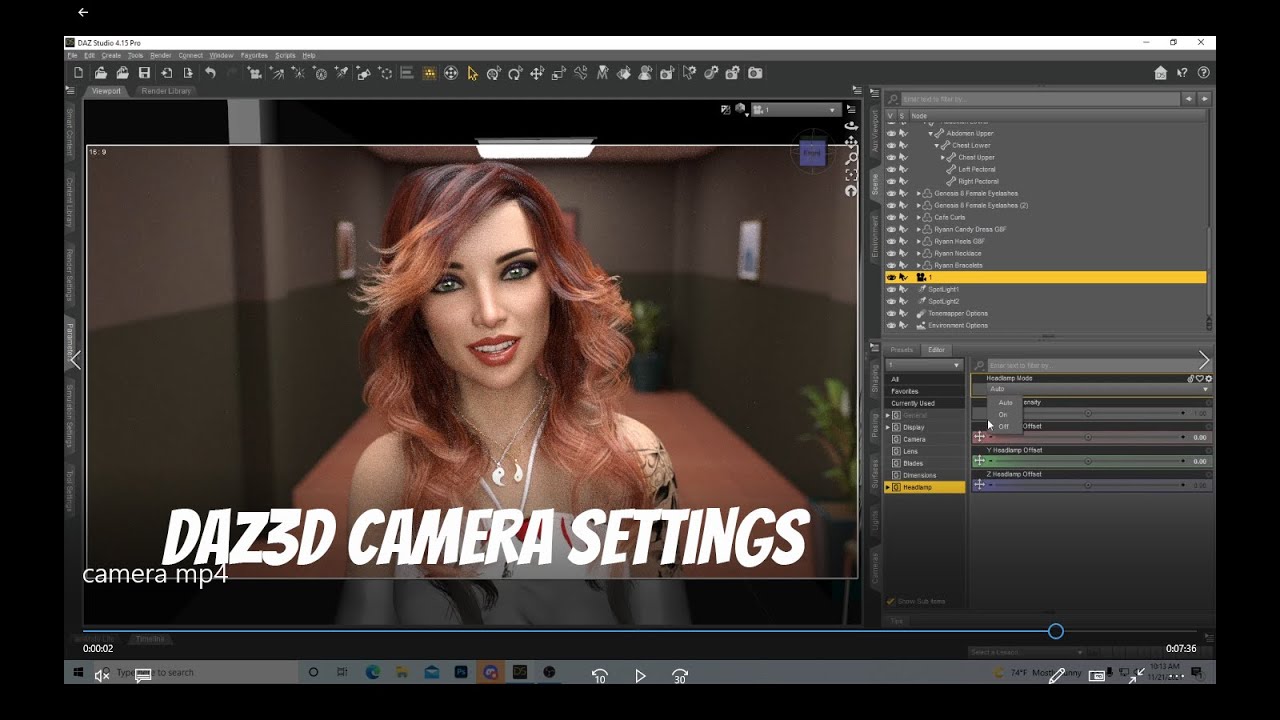The image size is (1280, 720).
Task: Click the view cube in the viewport
Action: tap(812, 153)
